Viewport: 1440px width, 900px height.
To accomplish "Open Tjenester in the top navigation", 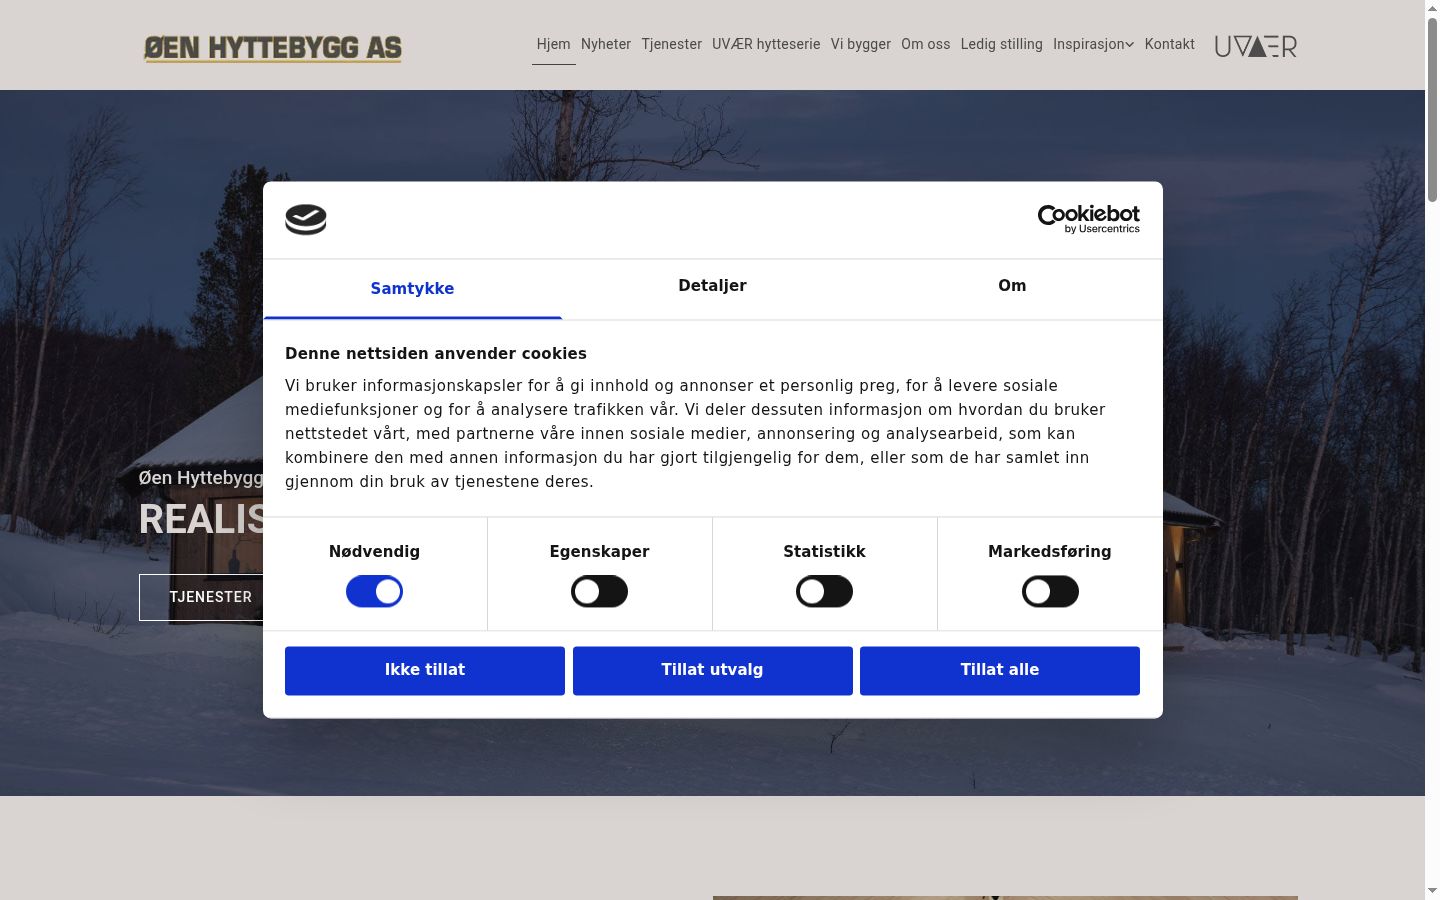I will (x=671, y=44).
